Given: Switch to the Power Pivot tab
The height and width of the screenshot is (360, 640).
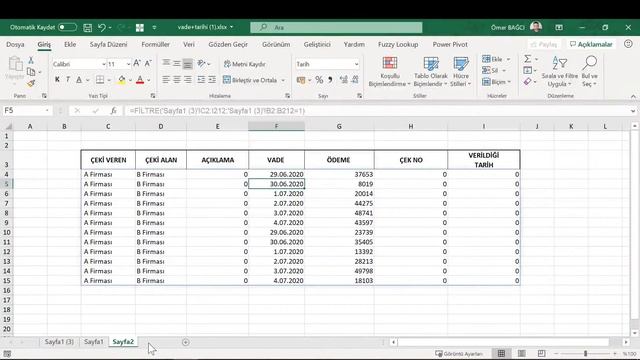Looking at the screenshot, I should pos(450,44).
